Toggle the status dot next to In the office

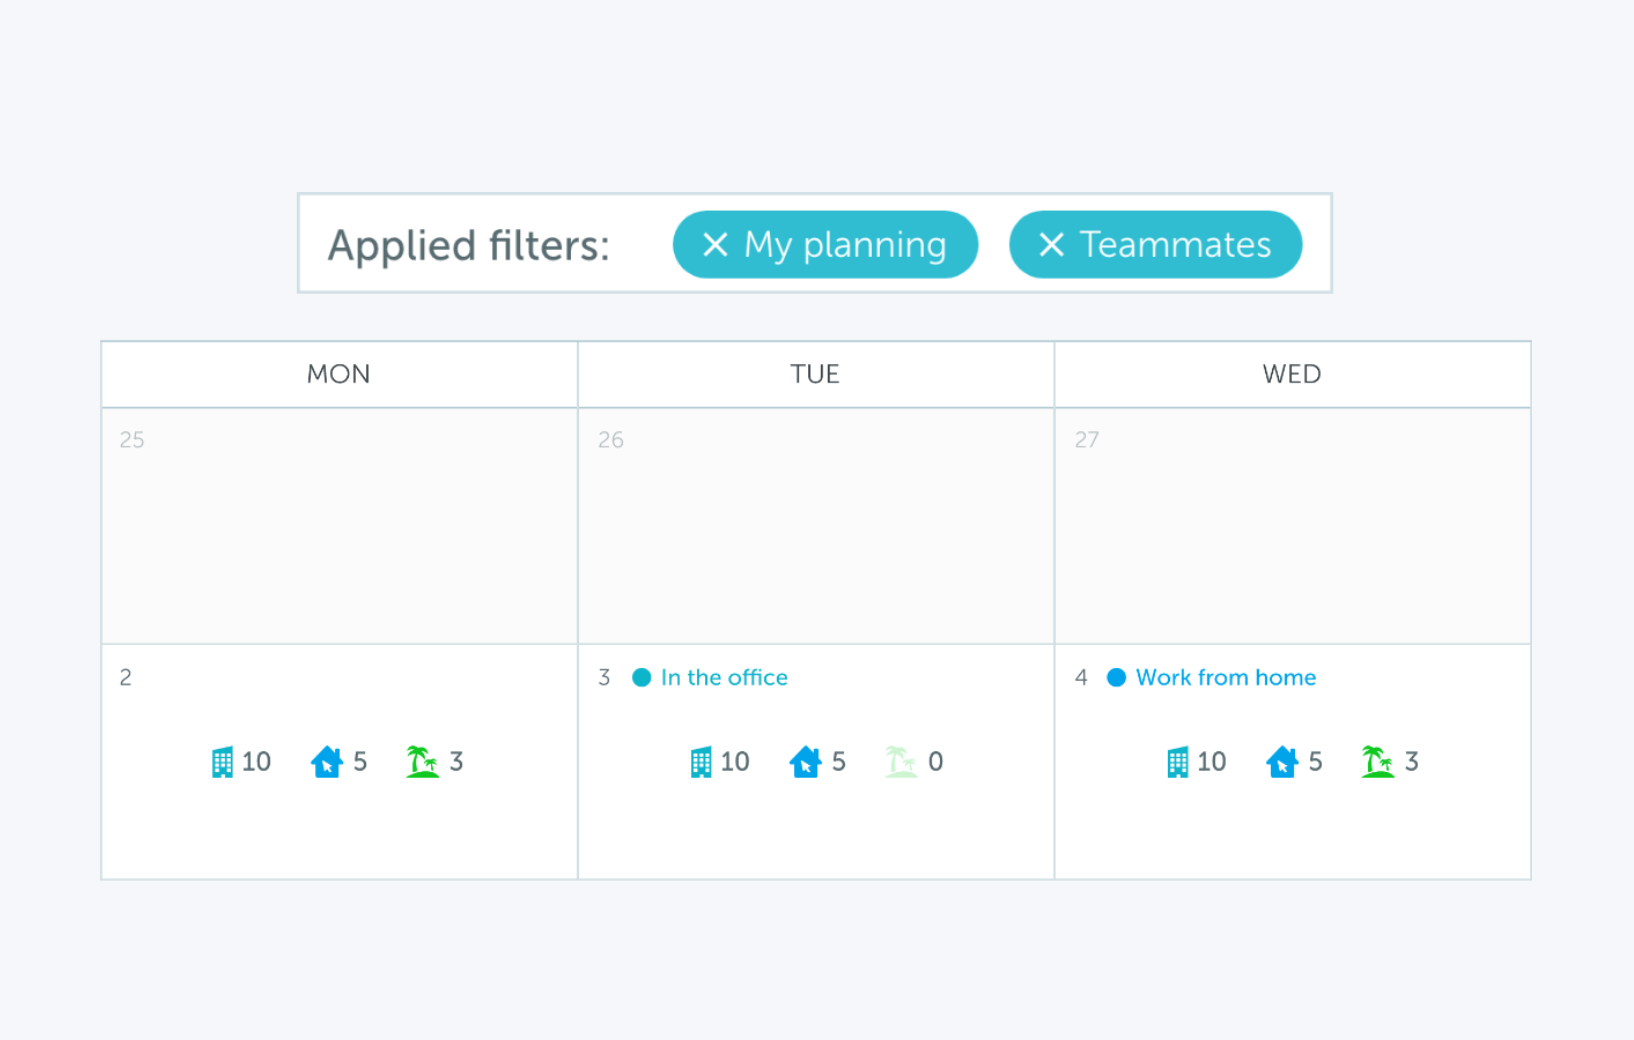click(641, 677)
